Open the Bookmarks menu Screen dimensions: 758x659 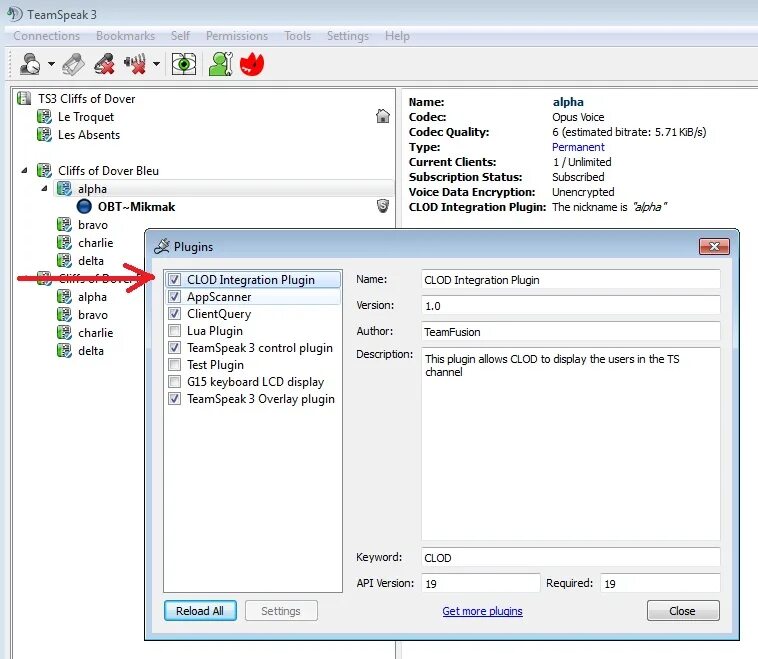126,36
